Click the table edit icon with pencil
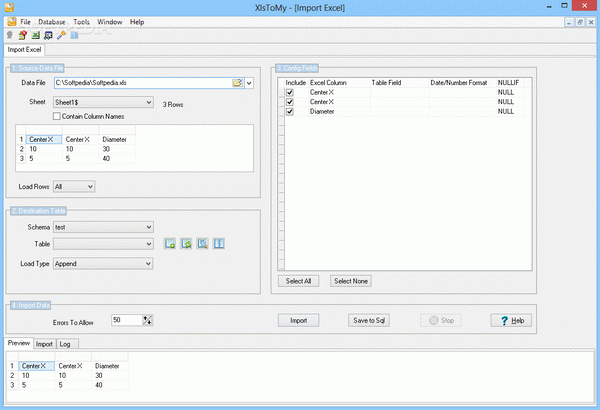This screenshot has height=410, width=600. click(x=202, y=243)
